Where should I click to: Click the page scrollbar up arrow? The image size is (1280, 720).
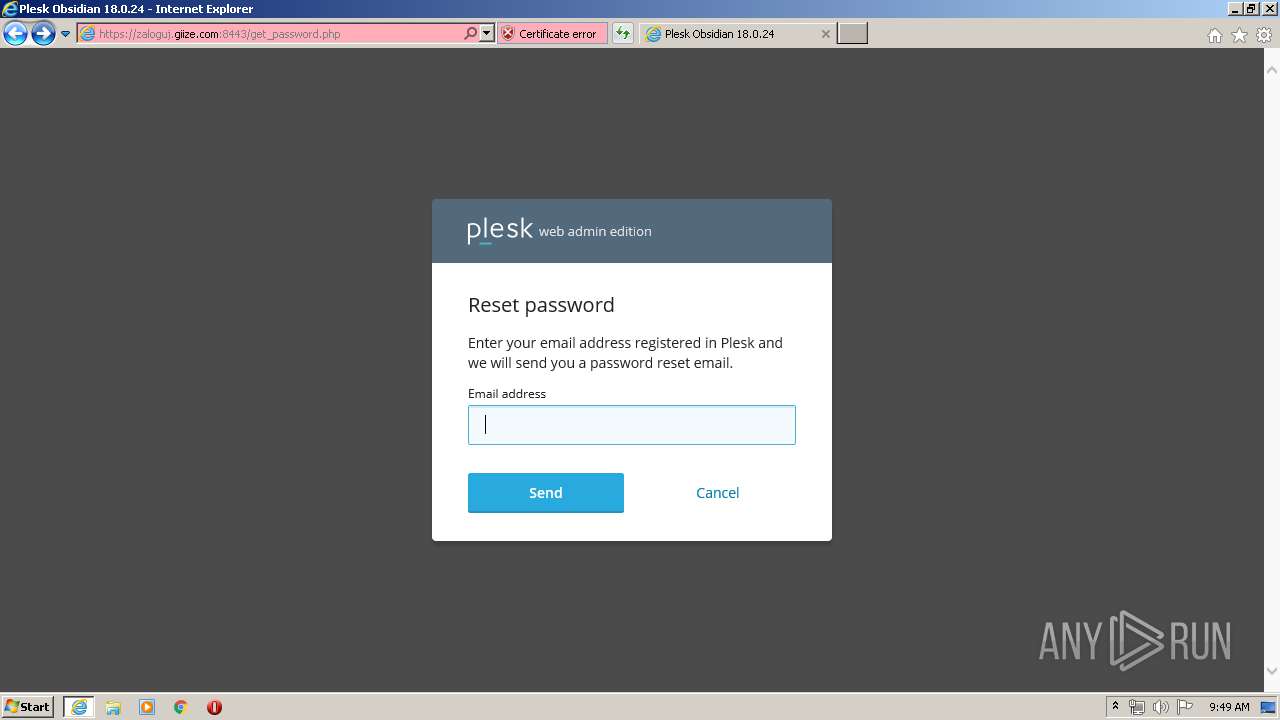coord(1272,70)
